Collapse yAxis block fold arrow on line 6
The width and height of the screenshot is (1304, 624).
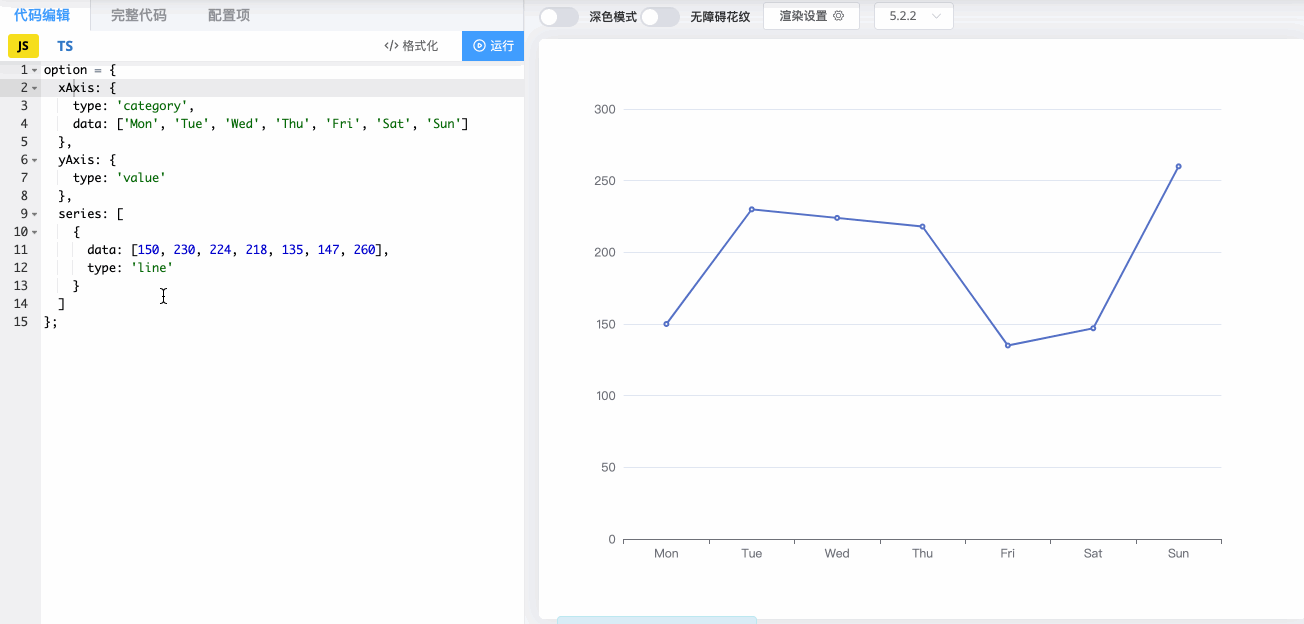click(x=35, y=160)
